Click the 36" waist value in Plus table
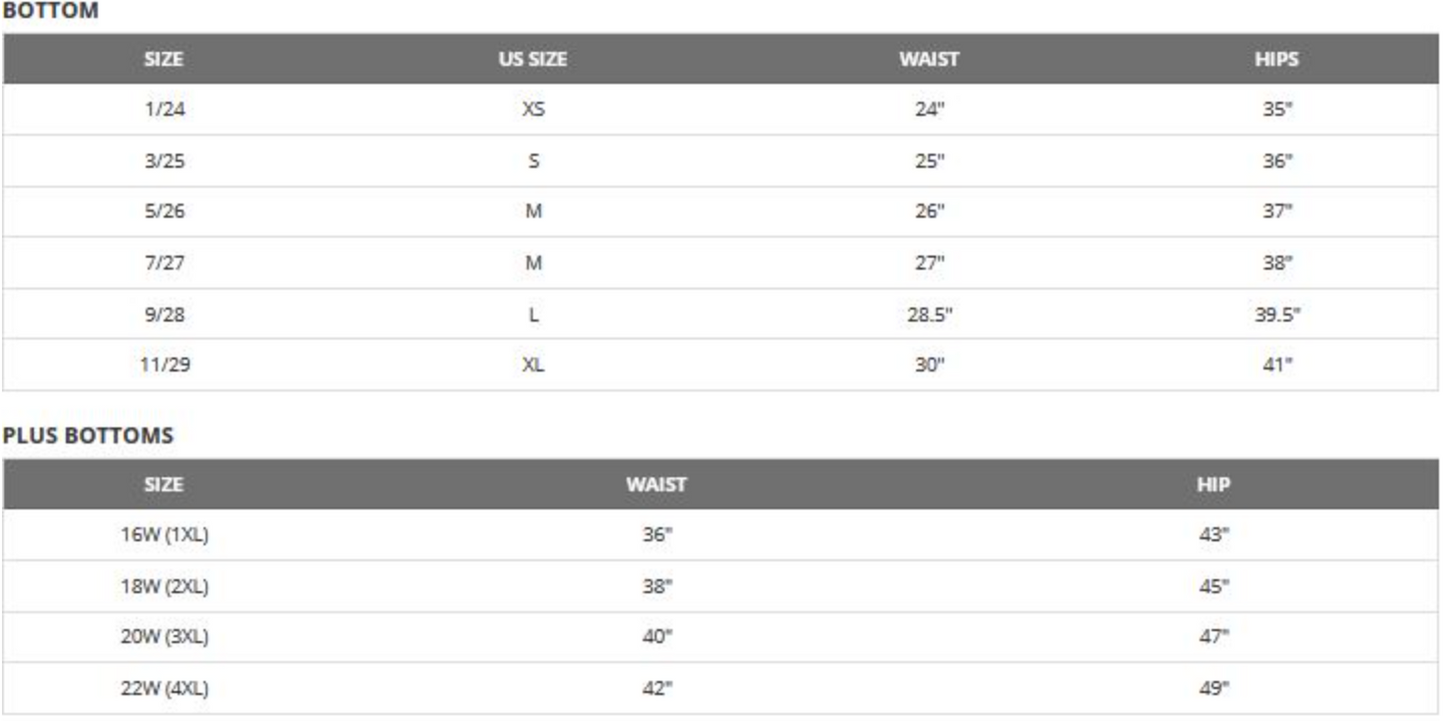Image resolution: width=1445 pixels, height=721 pixels. (657, 535)
